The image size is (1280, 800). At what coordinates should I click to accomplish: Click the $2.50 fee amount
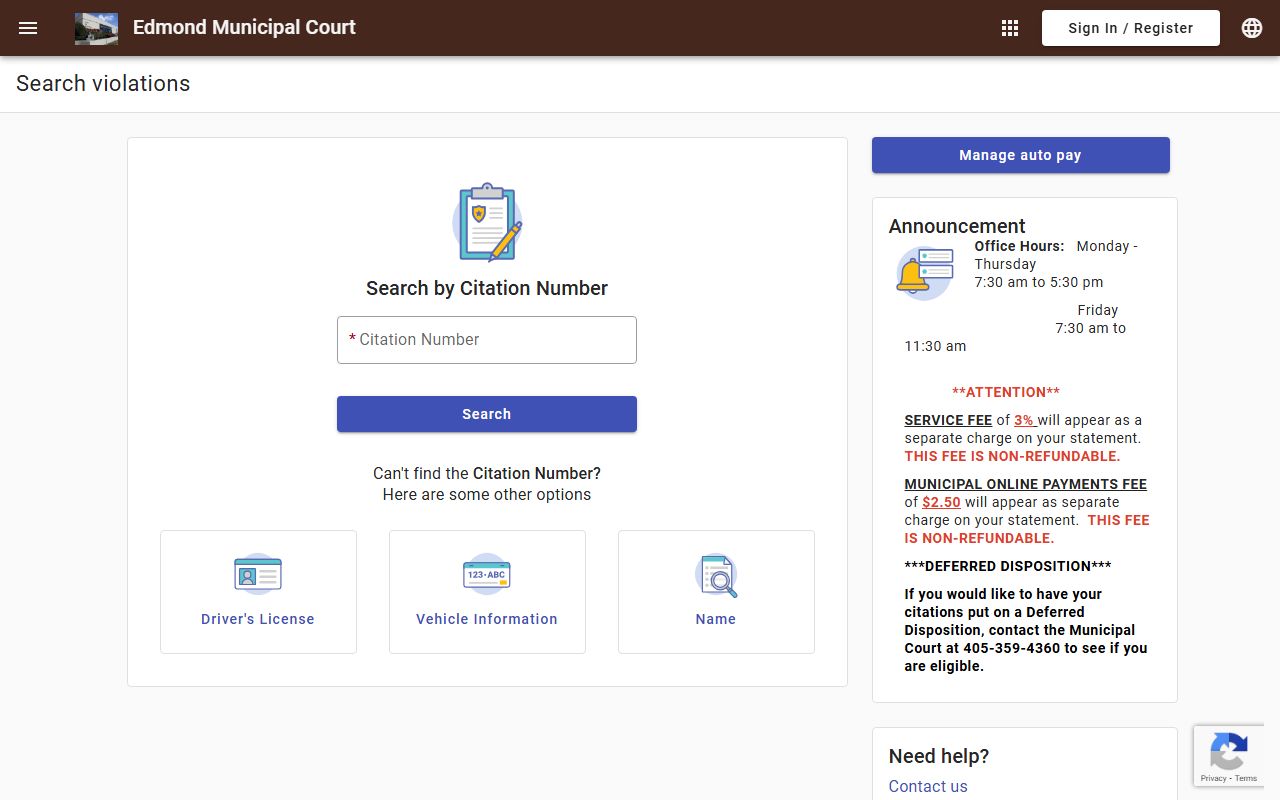click(x=941, y=502)
